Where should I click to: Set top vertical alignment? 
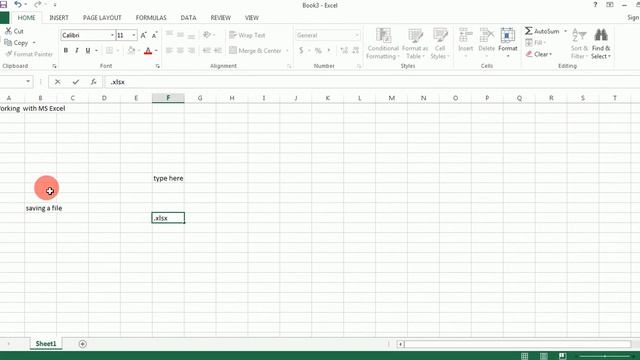[169, 35]
